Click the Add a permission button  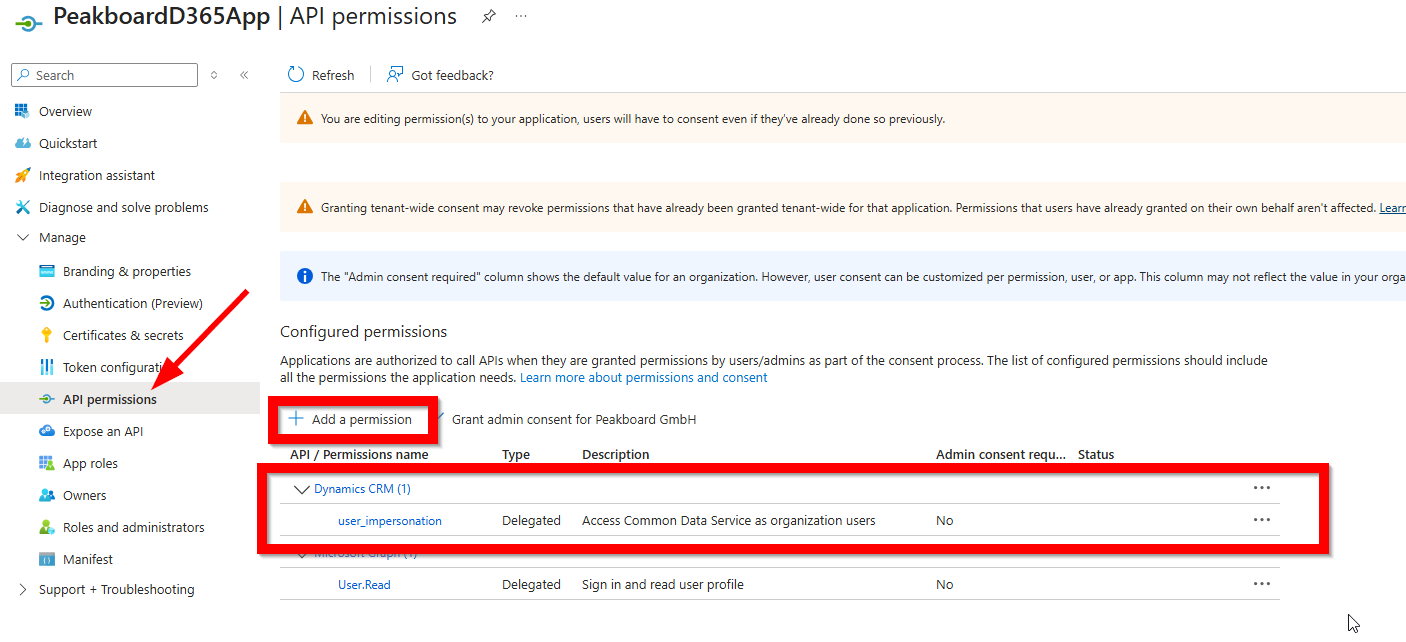[x=352, y=418]
